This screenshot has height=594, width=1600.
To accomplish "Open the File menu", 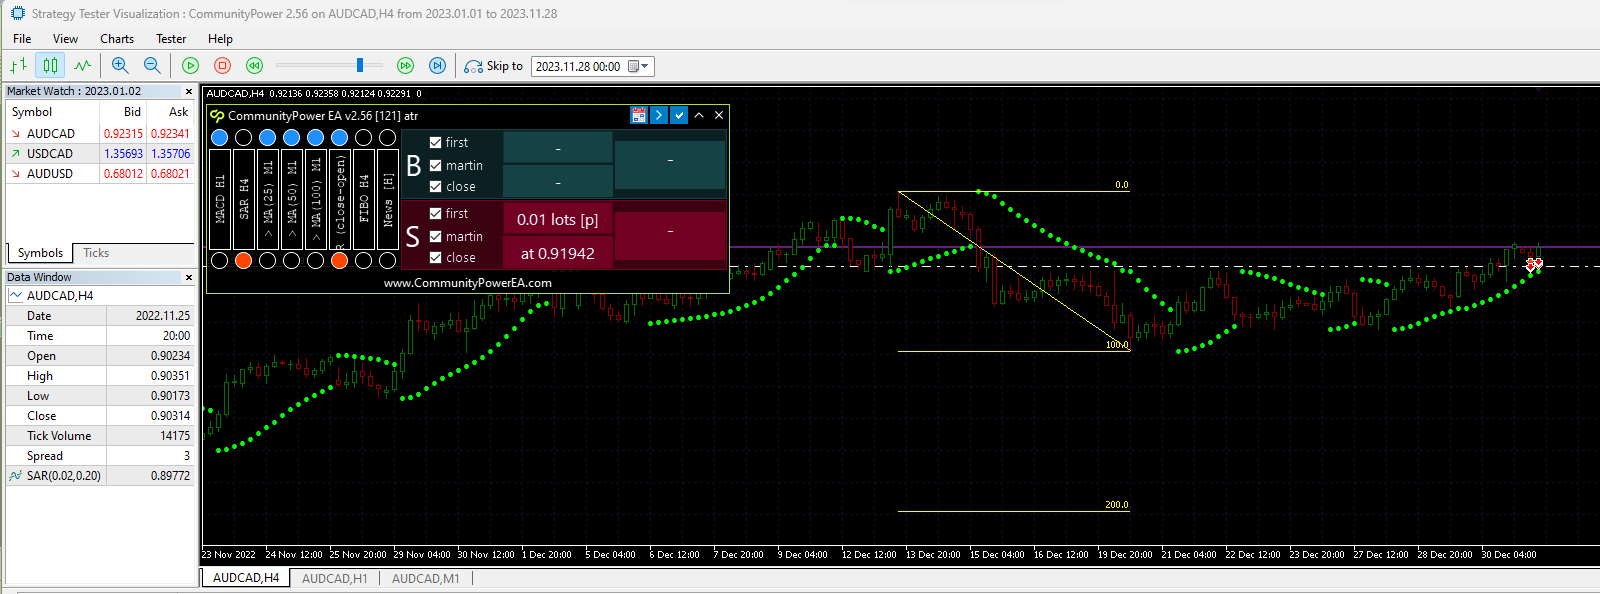I will click(22, 39).
